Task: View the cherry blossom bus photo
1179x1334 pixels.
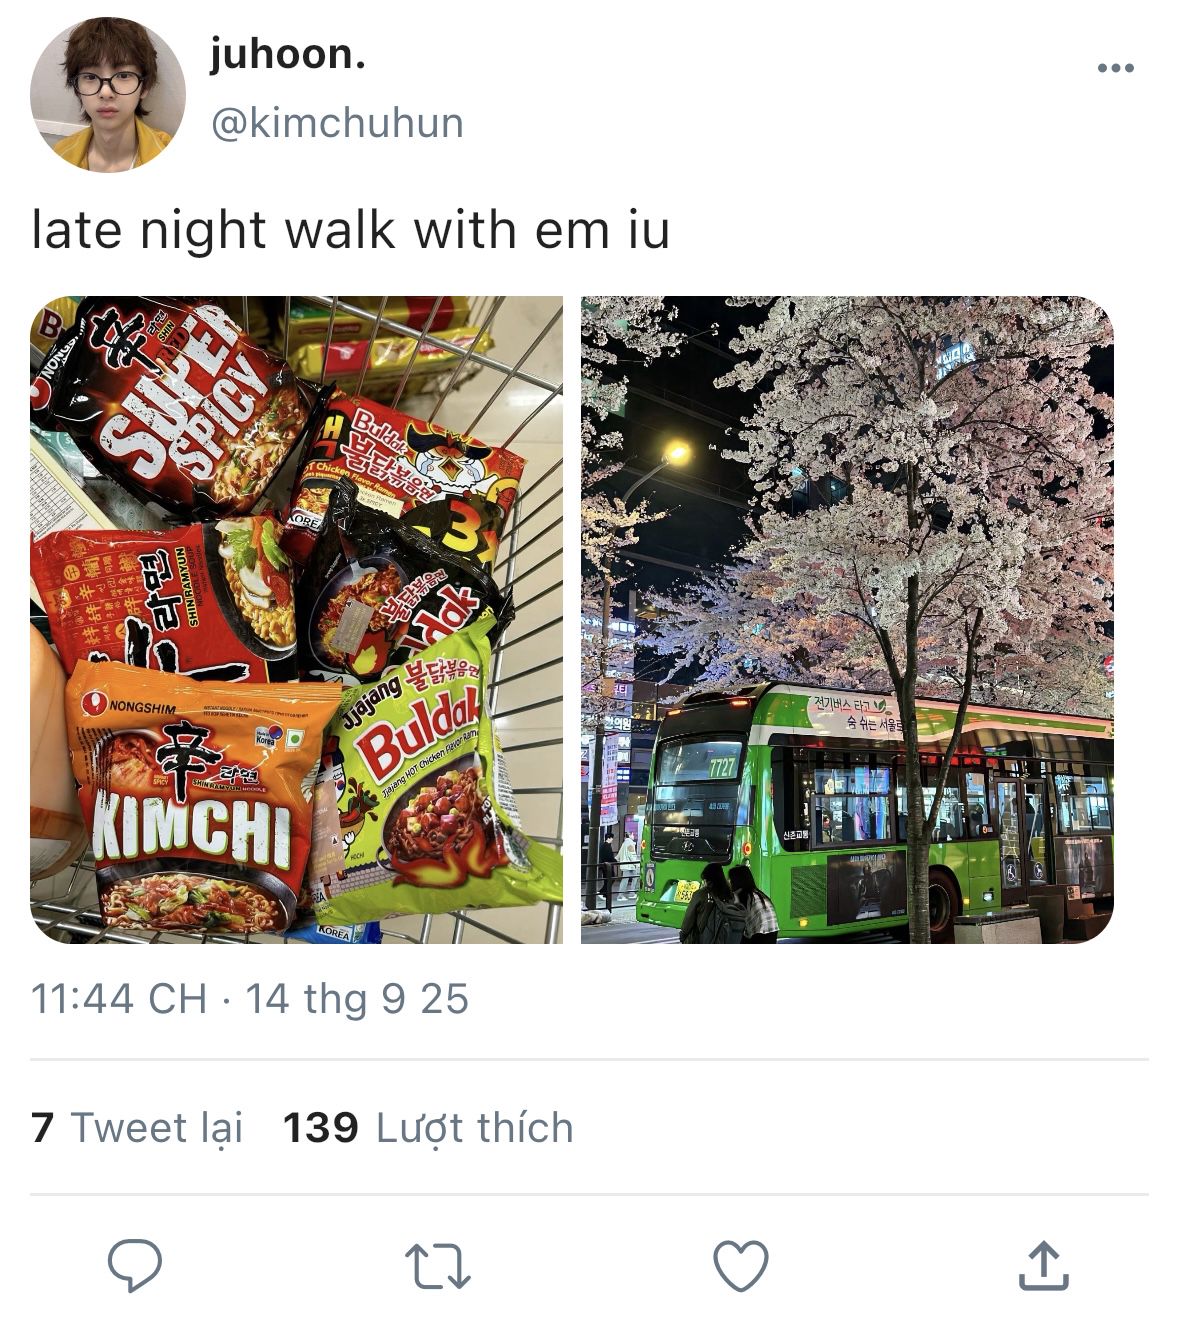Action: (847, 620)
